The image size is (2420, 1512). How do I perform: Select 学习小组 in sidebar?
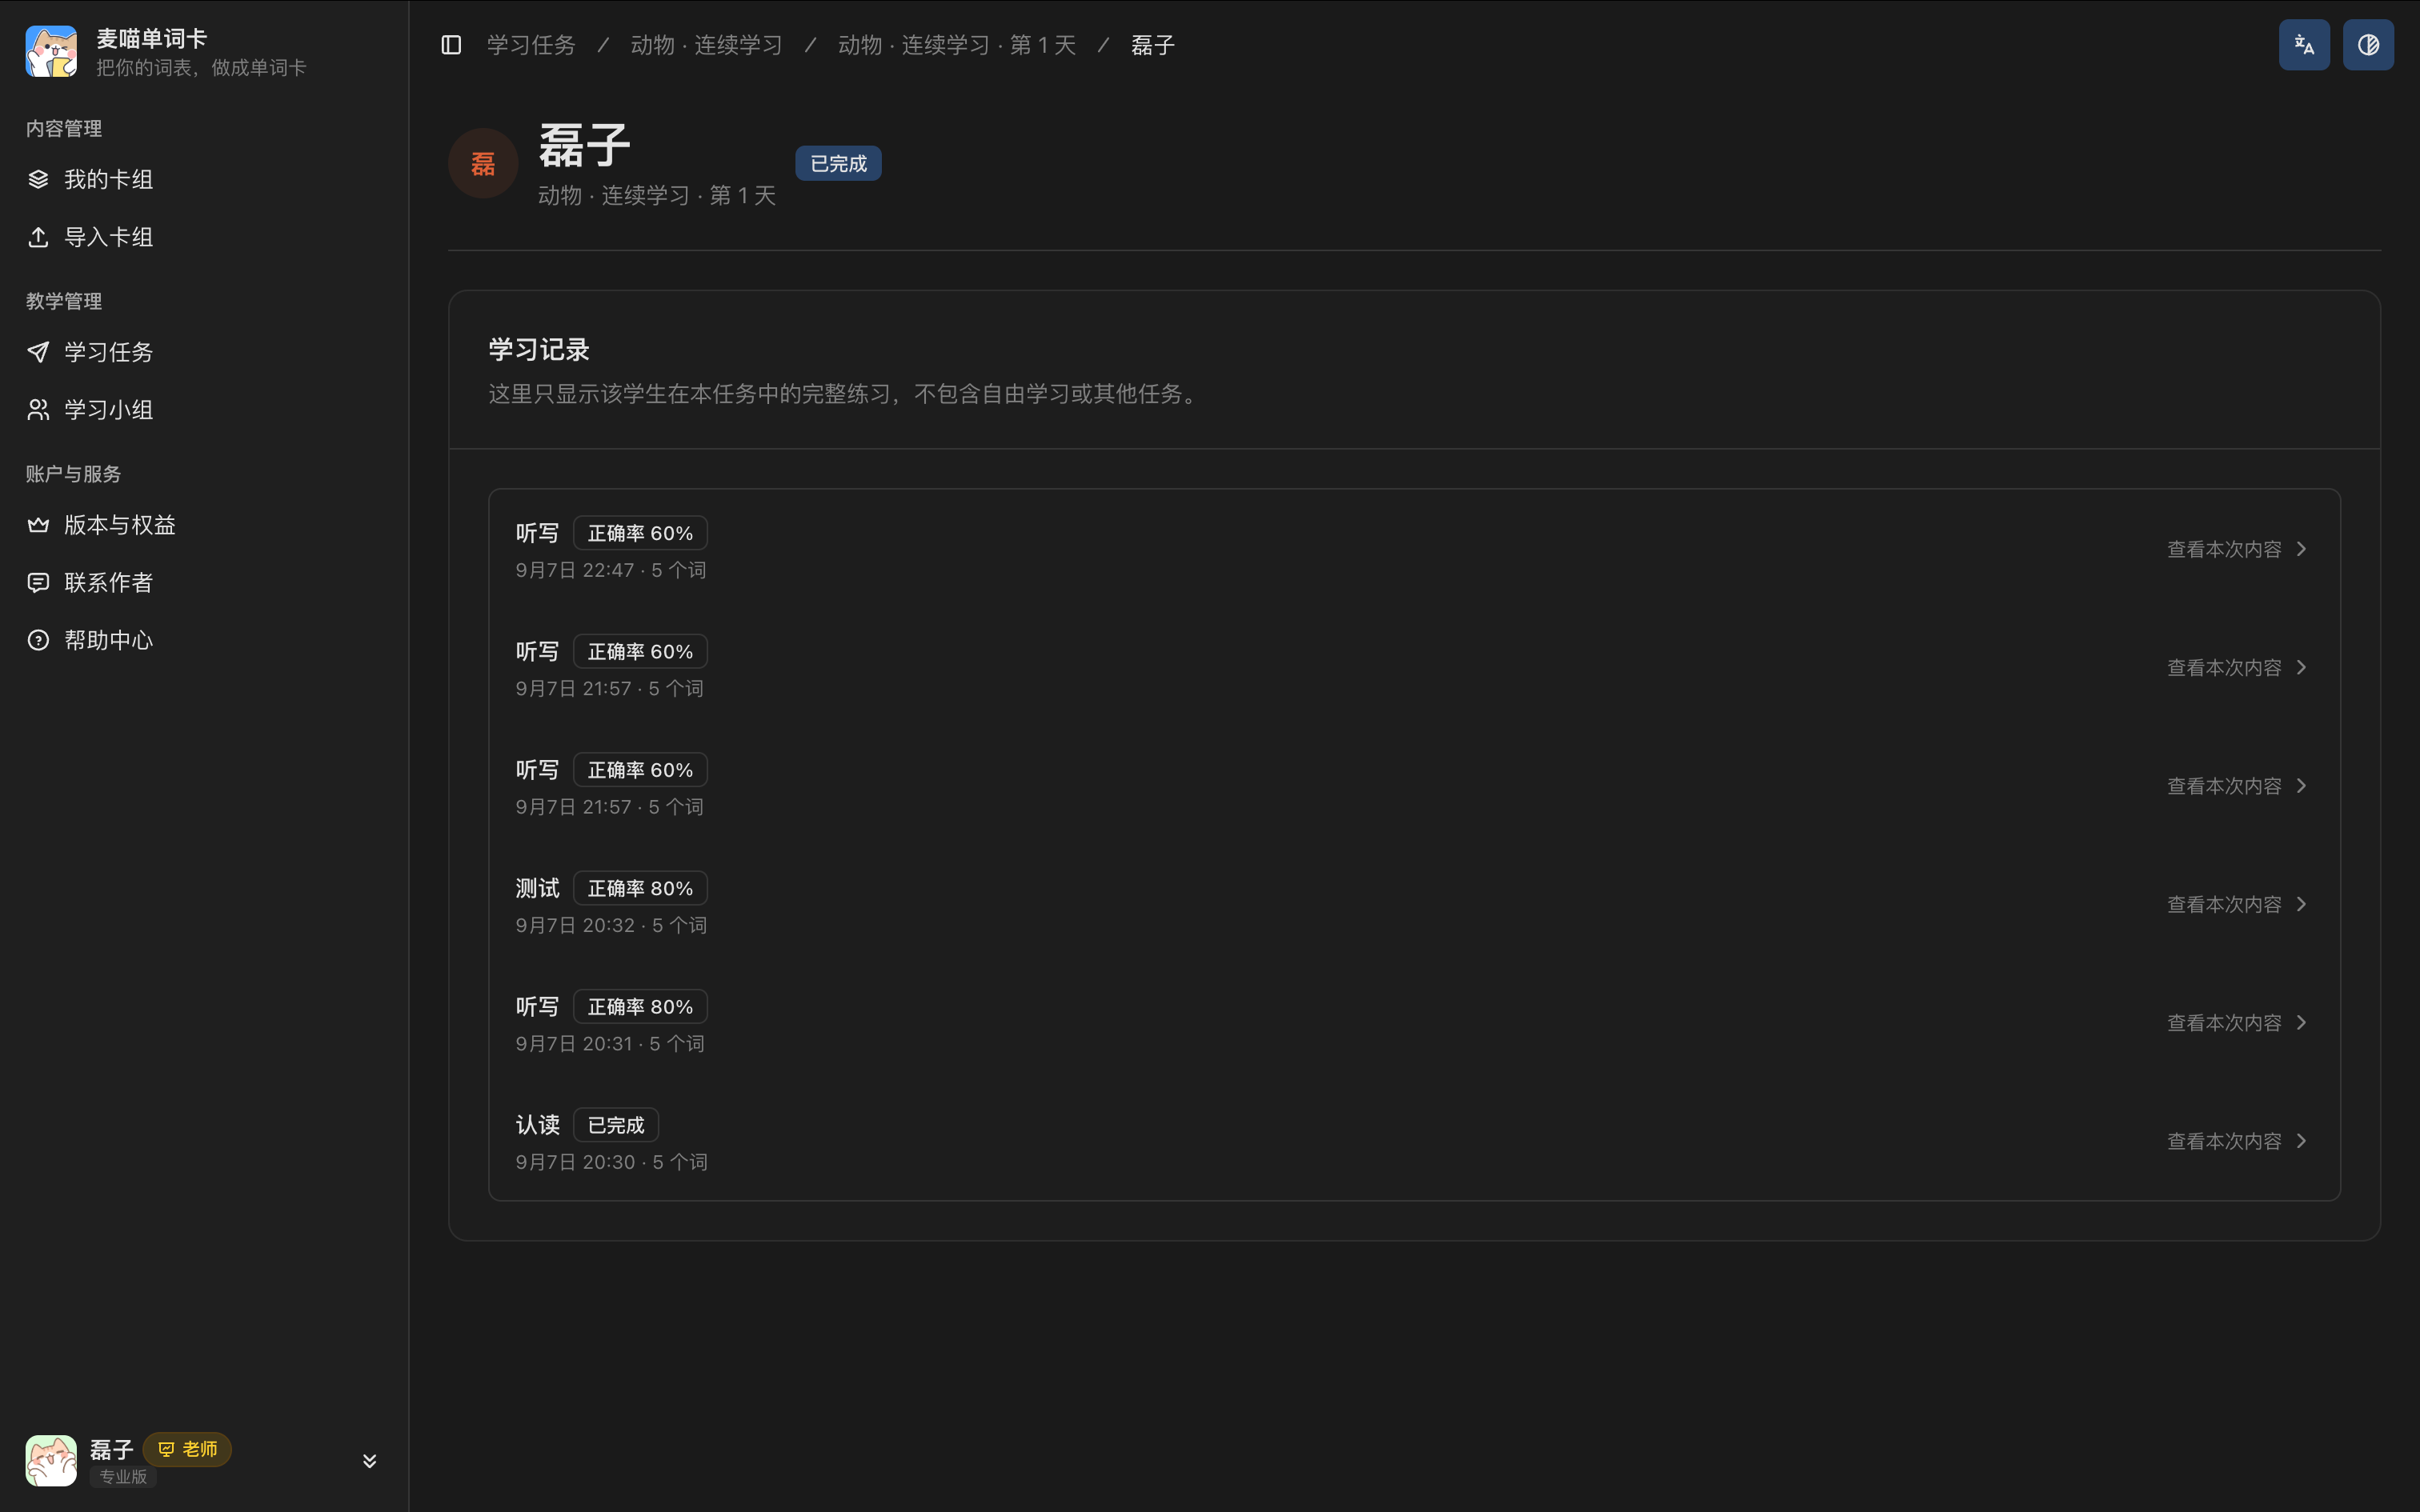click(204, 410)
